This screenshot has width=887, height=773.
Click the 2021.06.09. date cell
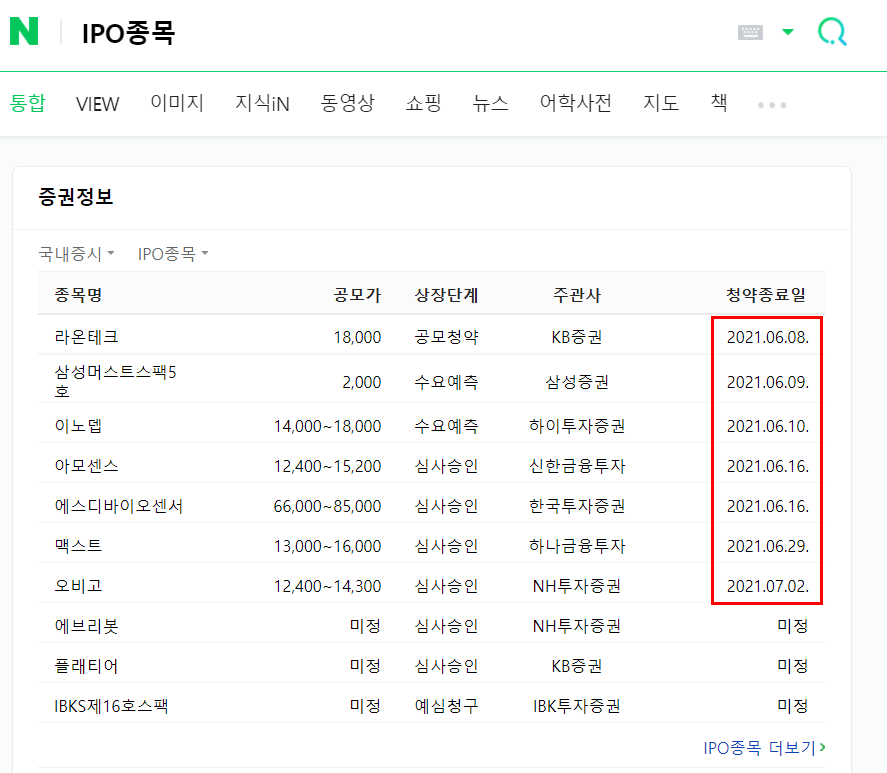click(768, 382)
